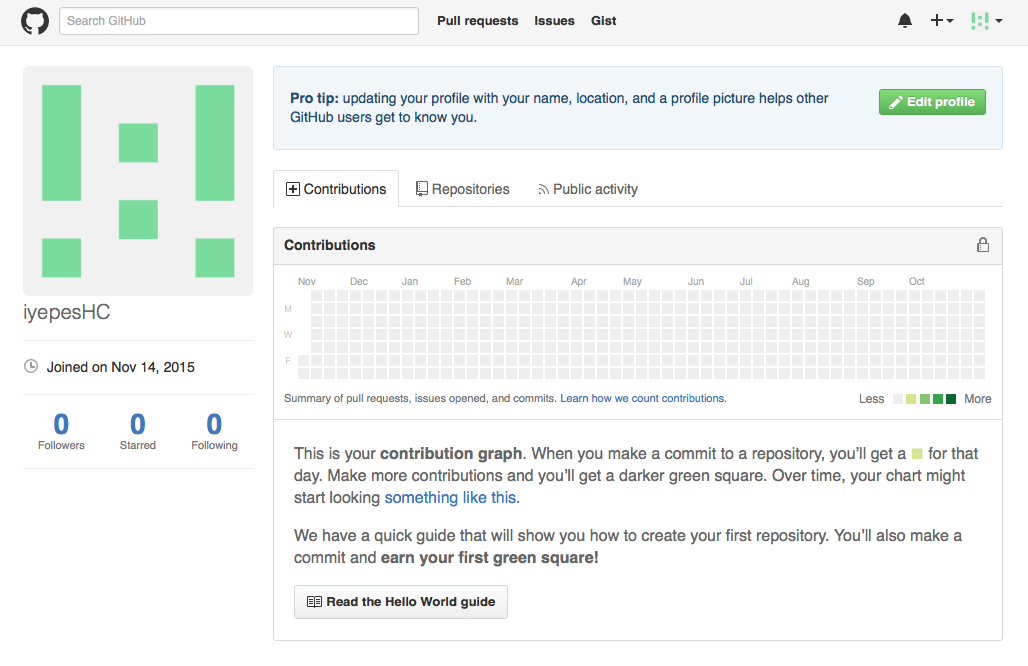The height and width of the screenshot is (666, 1028).
Task: Go to Issues in top navigation
Action: click(554, 21)
